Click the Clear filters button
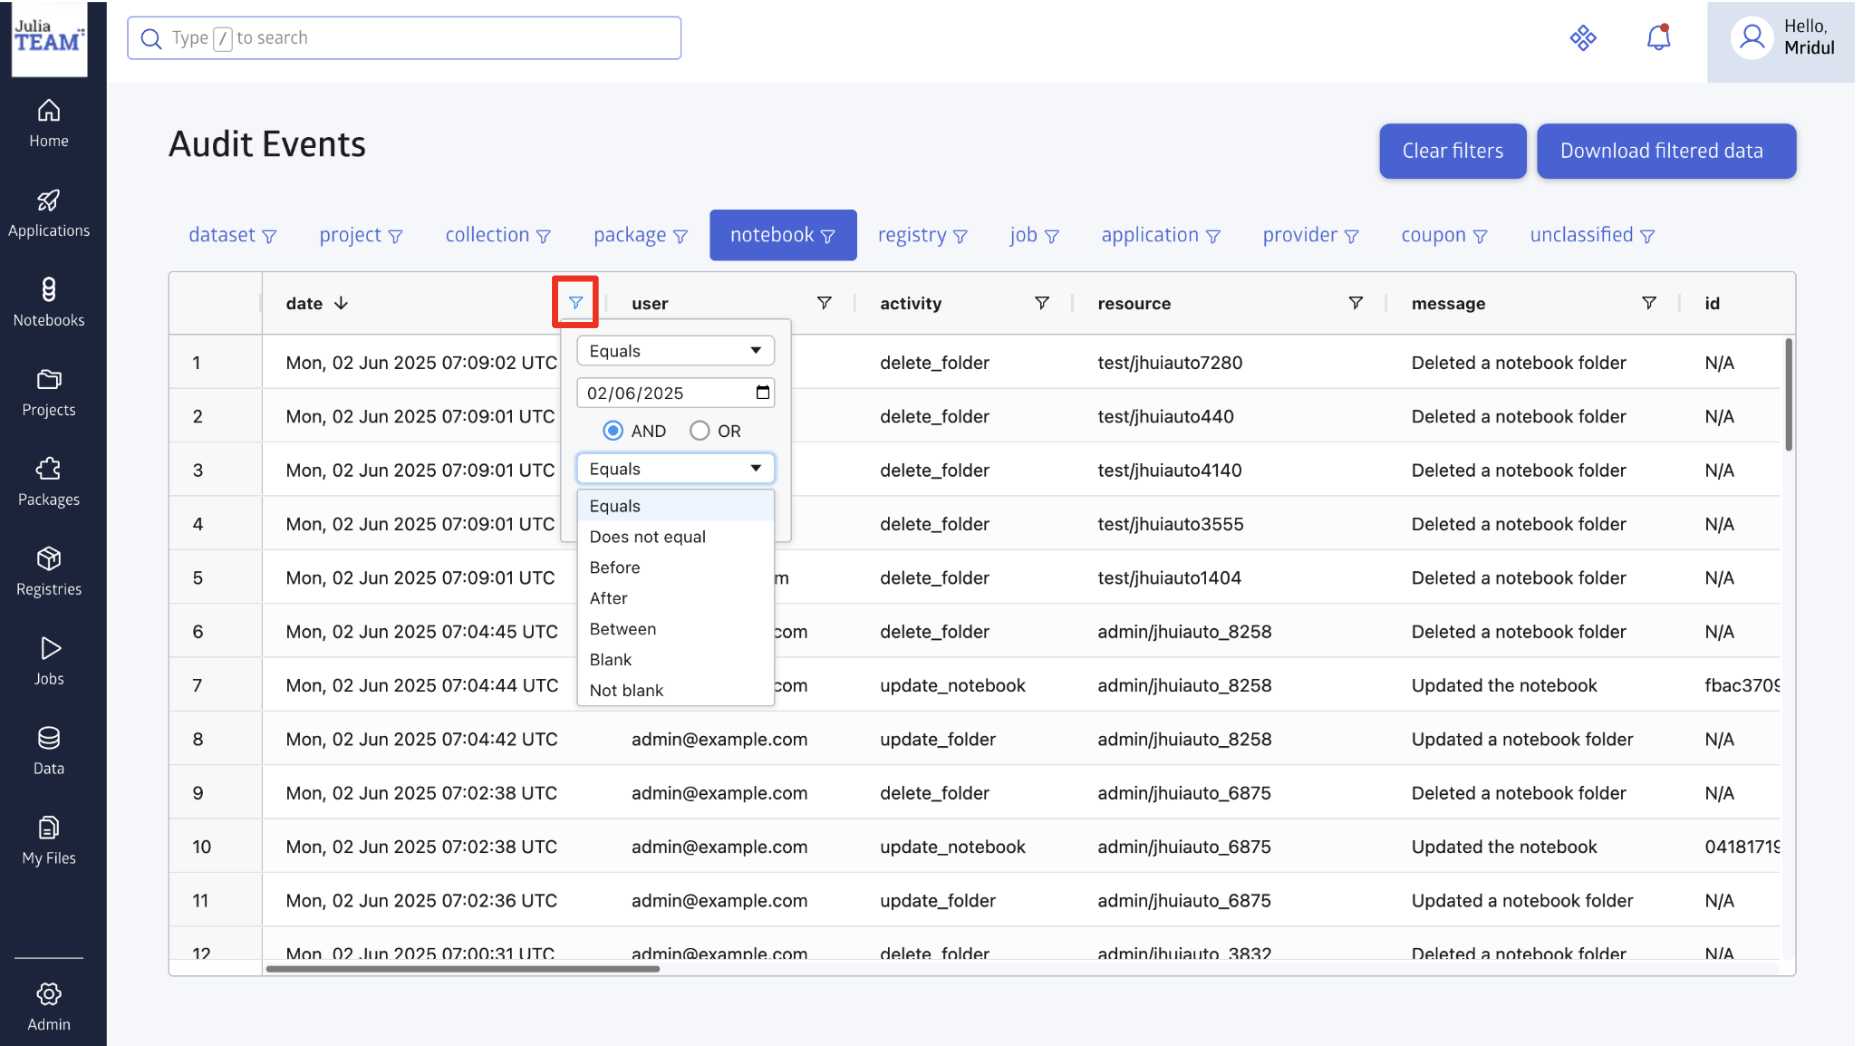 (x=1451, y=151)
